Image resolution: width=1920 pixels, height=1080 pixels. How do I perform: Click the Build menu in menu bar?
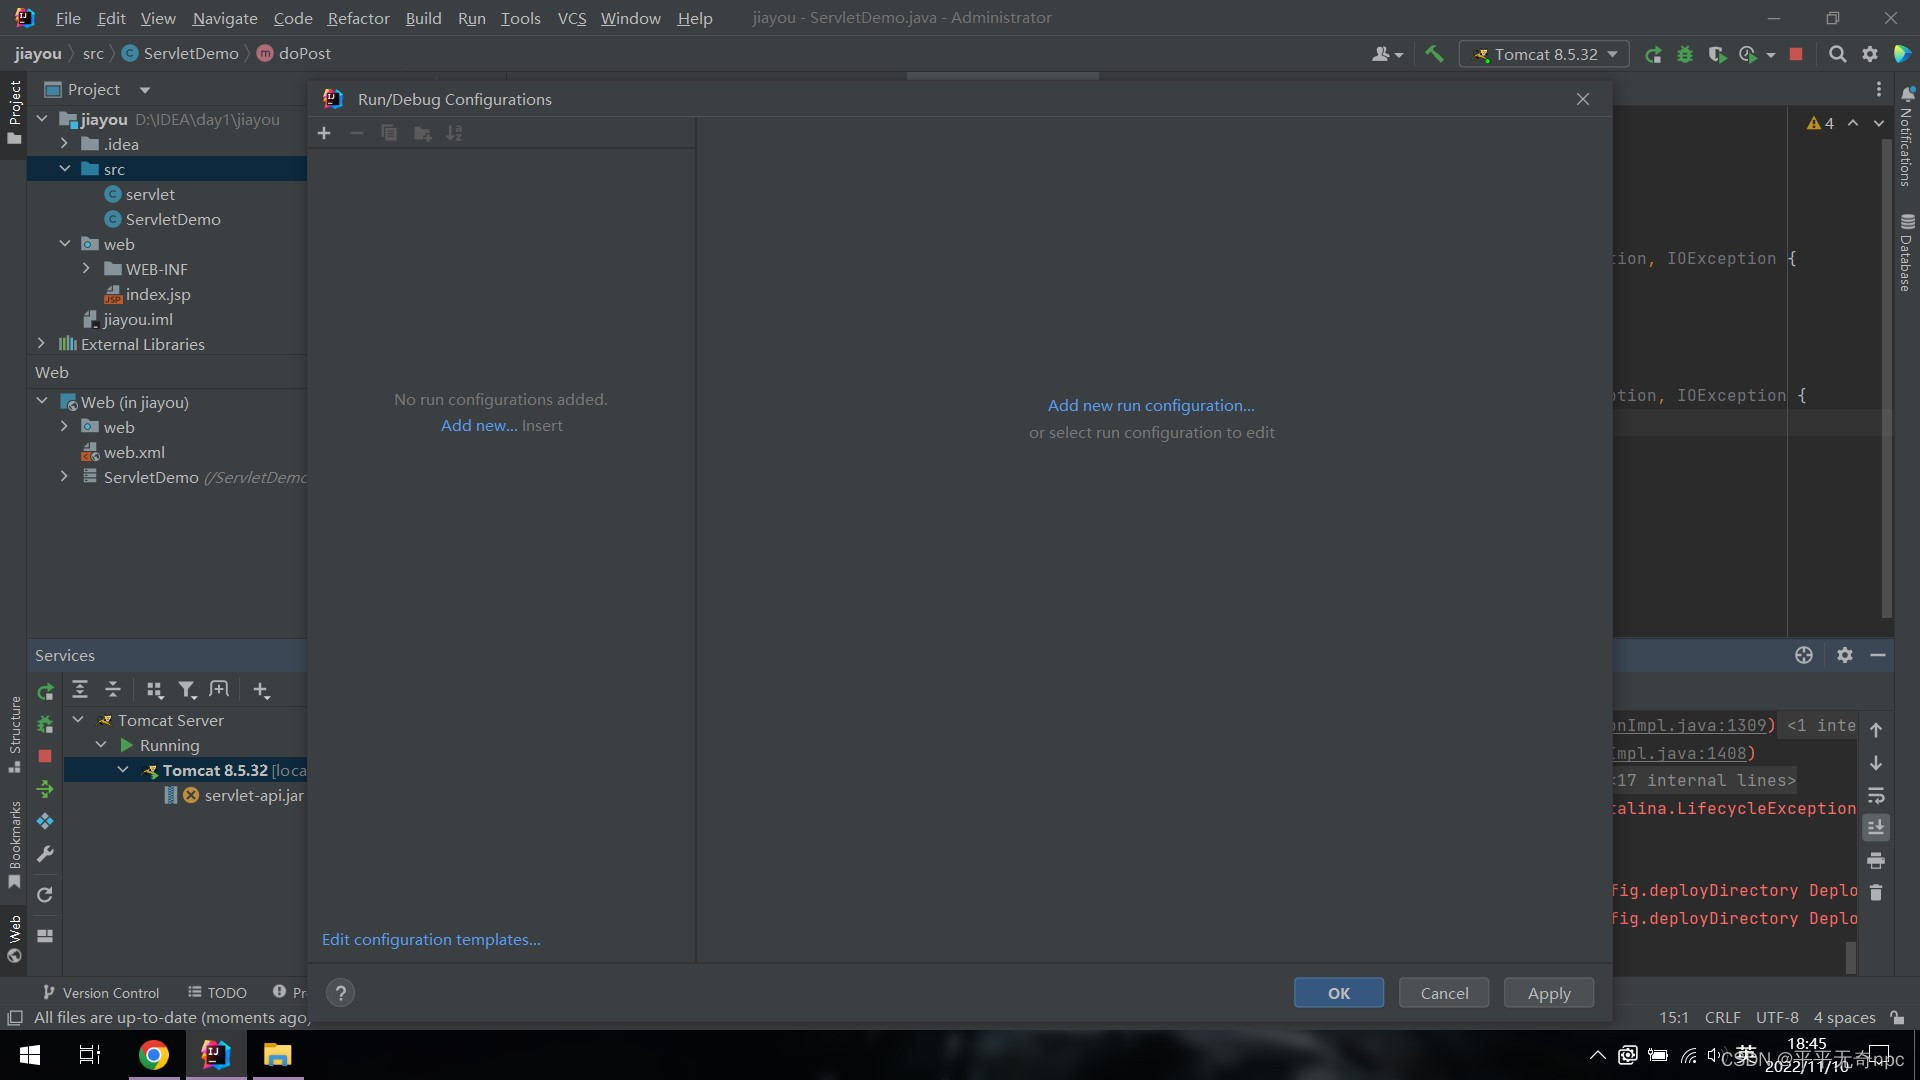point(423,17)
